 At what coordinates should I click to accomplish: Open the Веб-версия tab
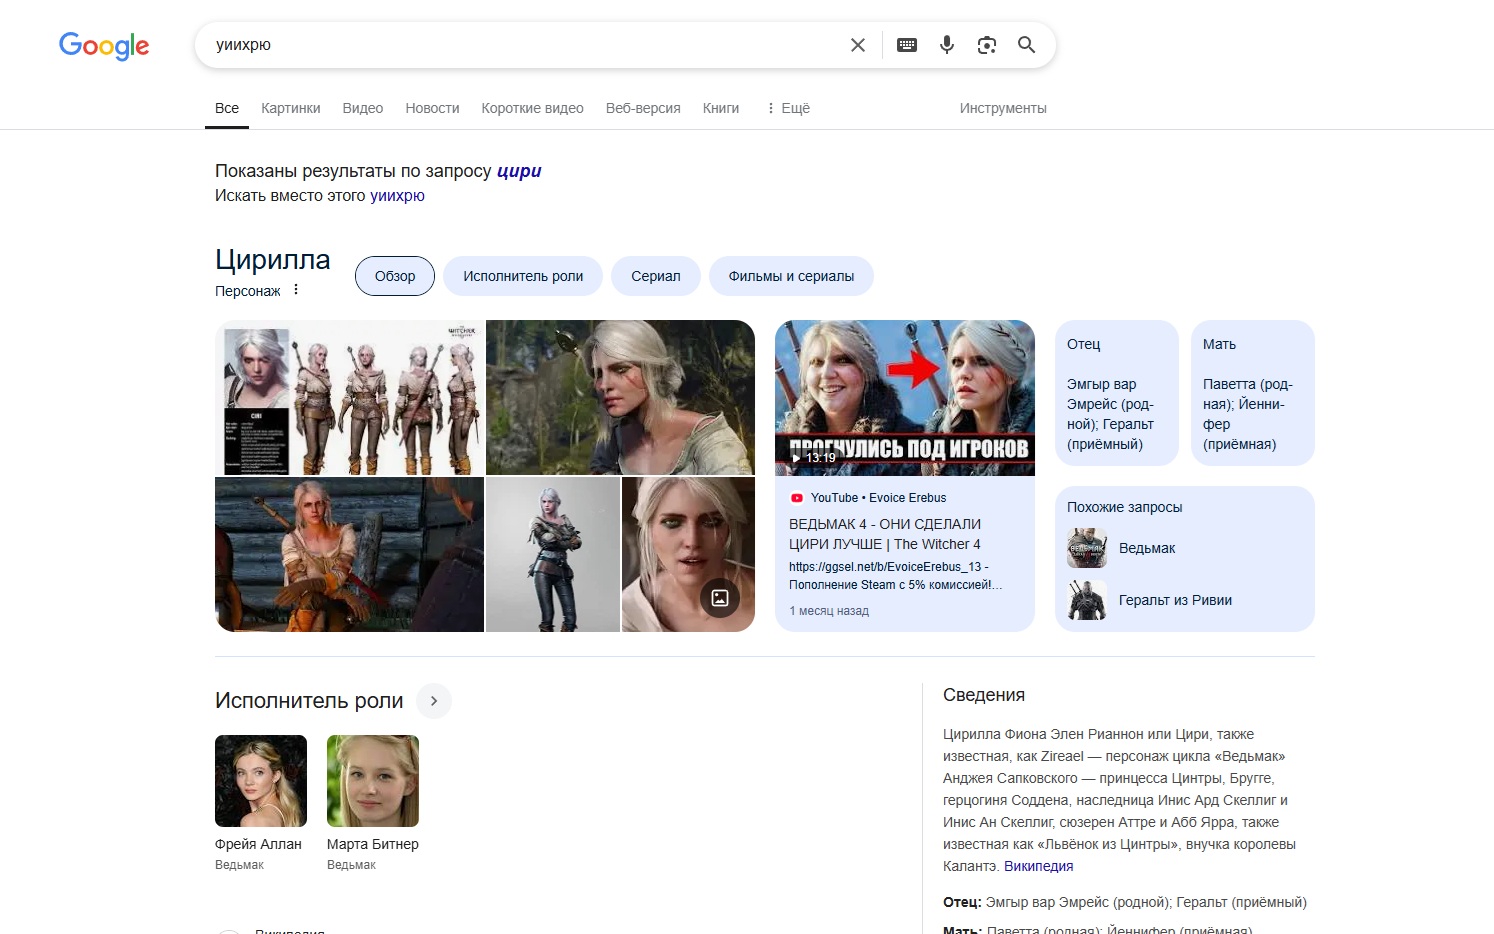[x=643, y=108]
